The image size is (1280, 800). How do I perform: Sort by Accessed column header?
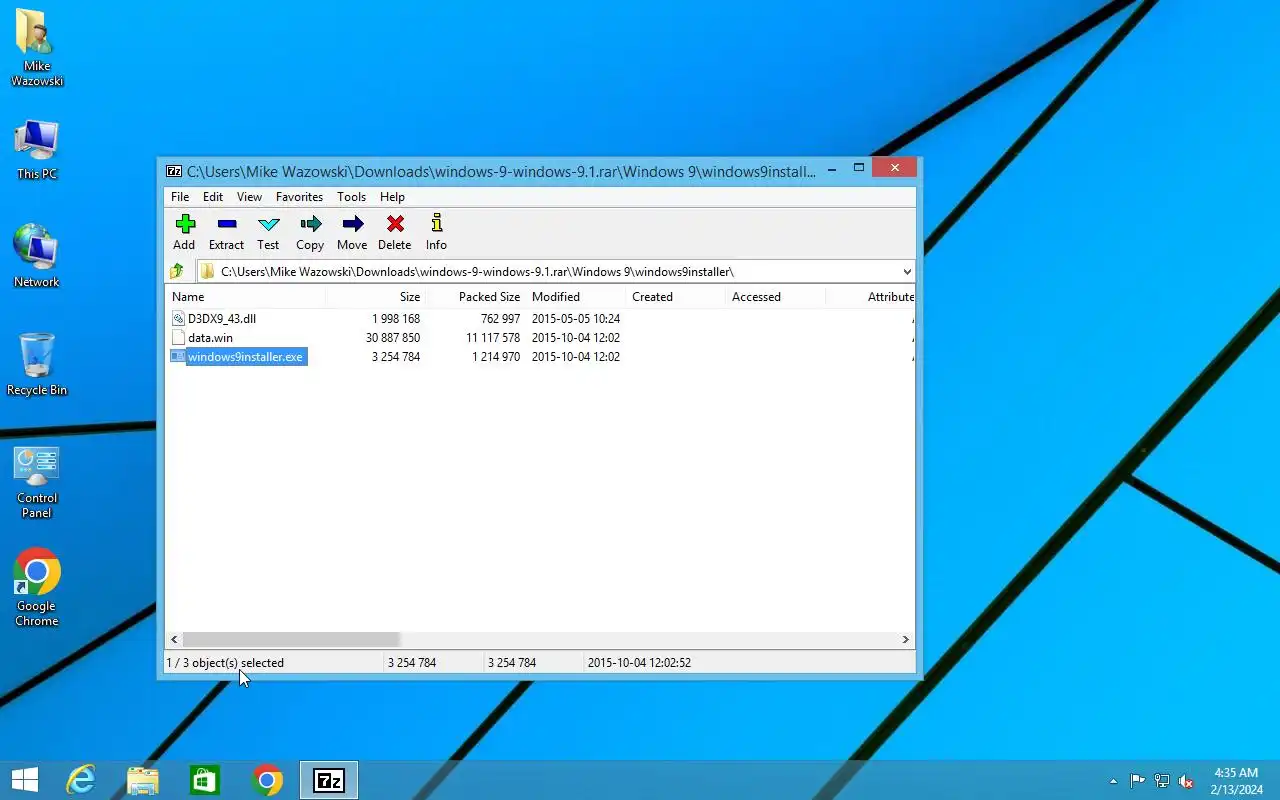click(x=776, y=297)
